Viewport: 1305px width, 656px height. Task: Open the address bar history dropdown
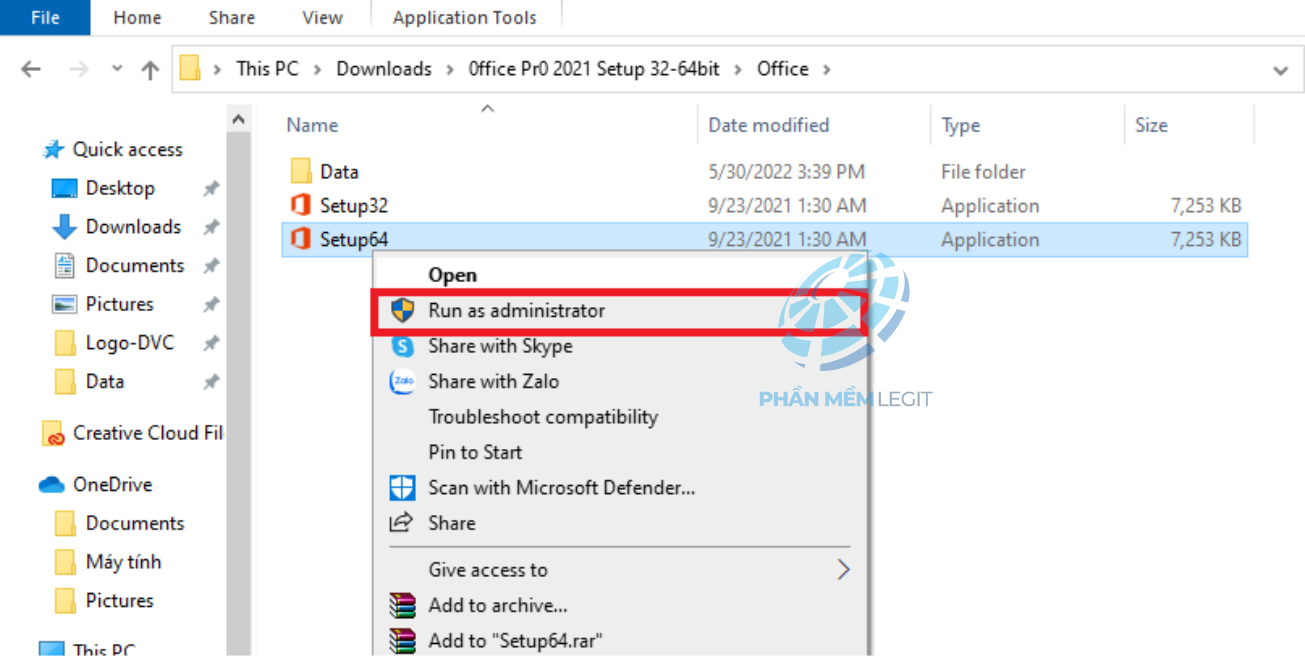[x=1281, y=70]
